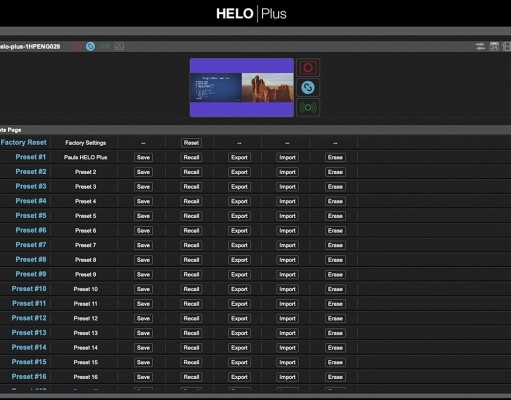Screen dimensions: 511x400
Task: Click the small preview icon in header bar
Action: (x=119, y=46)
